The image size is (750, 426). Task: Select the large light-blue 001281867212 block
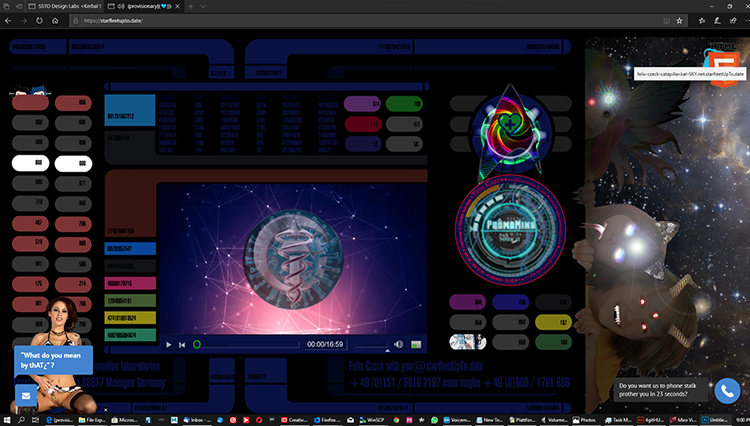click(130, 110)
